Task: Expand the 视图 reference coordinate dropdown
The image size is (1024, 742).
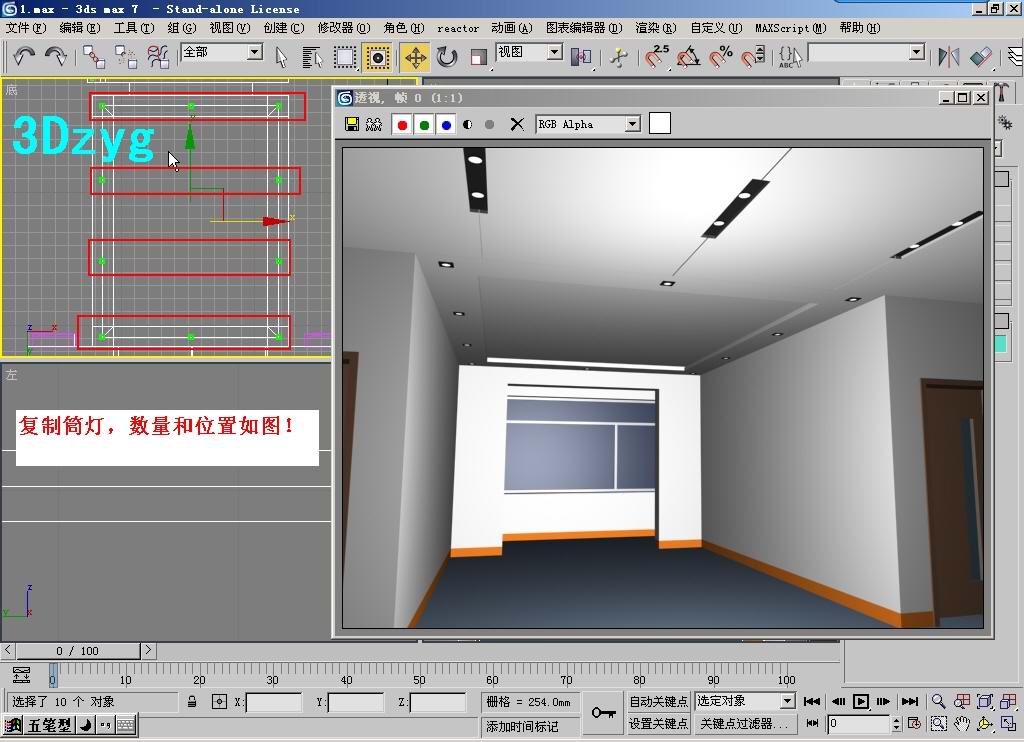Action: 555,52
